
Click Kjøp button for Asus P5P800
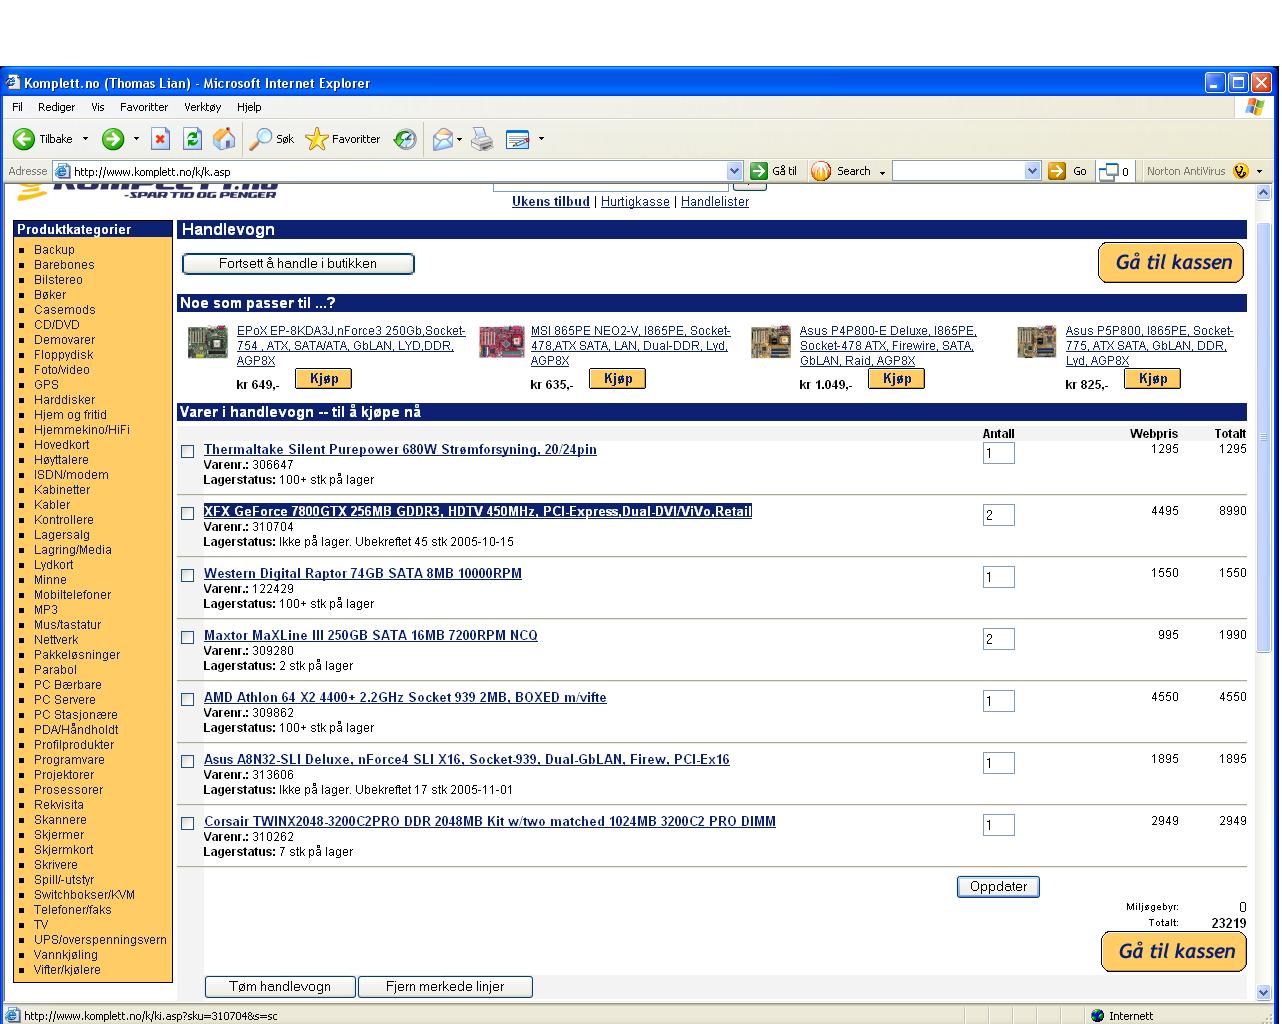1153,378
